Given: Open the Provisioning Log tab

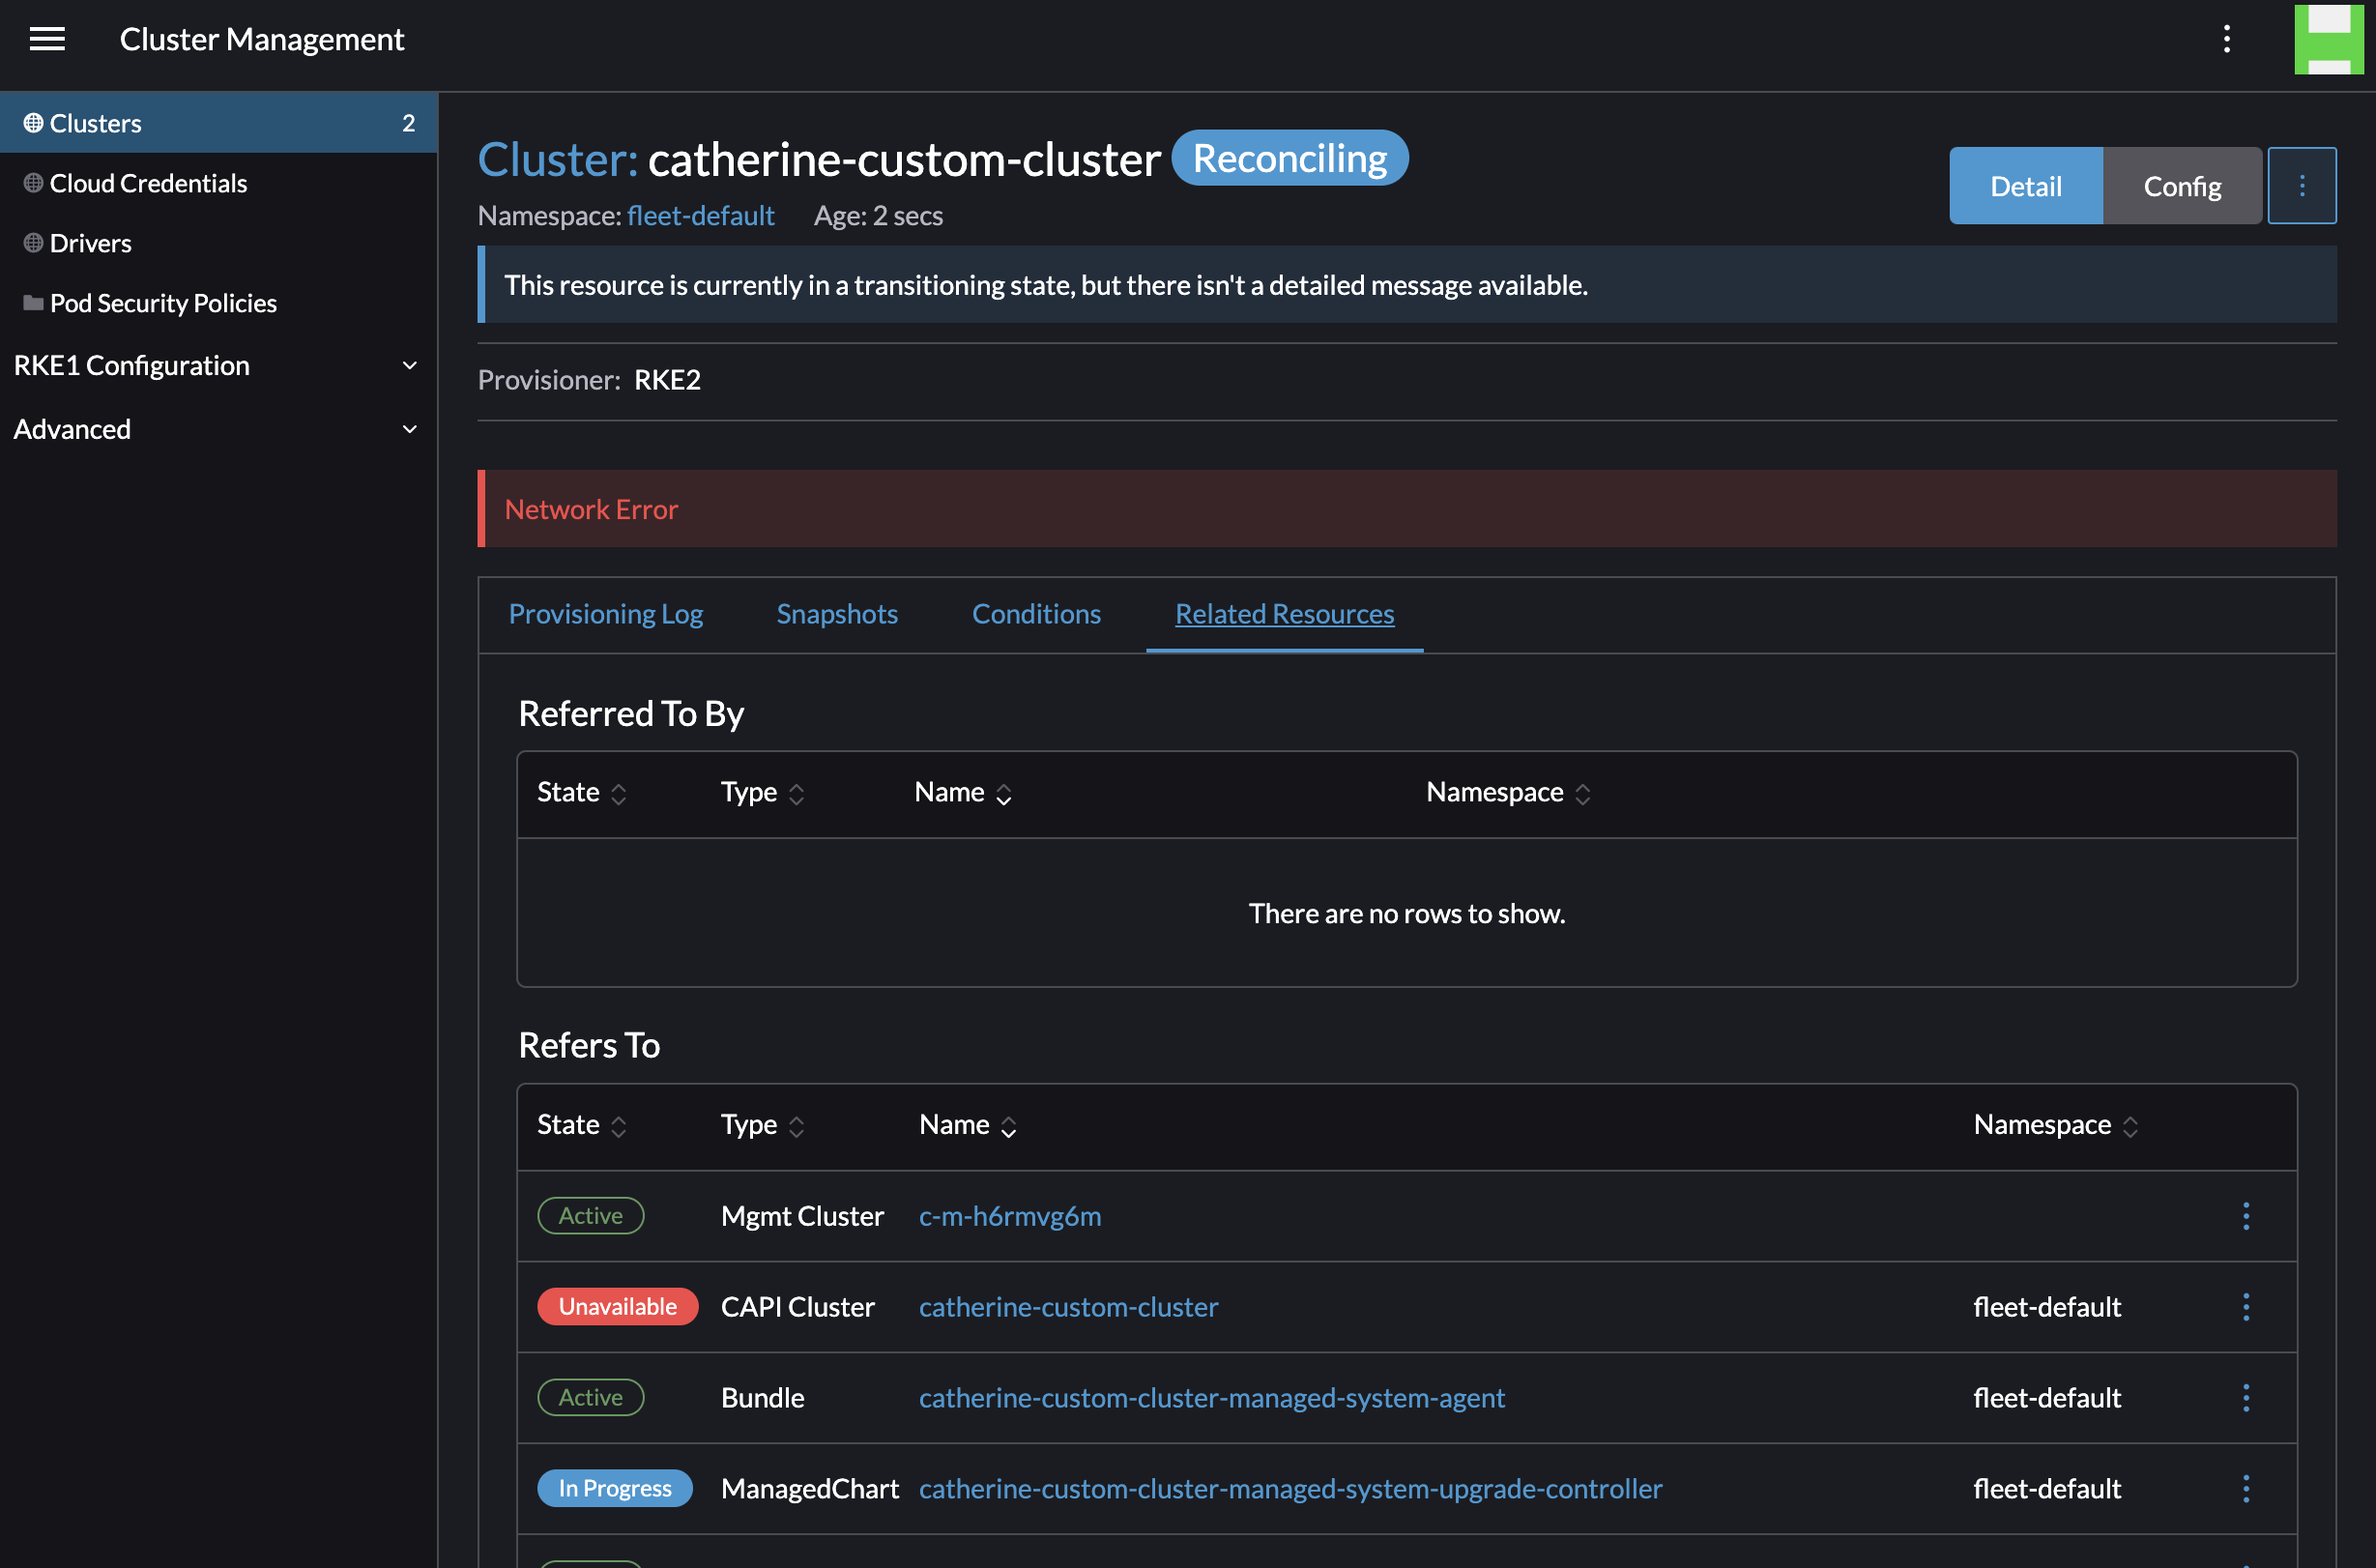Looking at the screenshot, I should point(606,614).
